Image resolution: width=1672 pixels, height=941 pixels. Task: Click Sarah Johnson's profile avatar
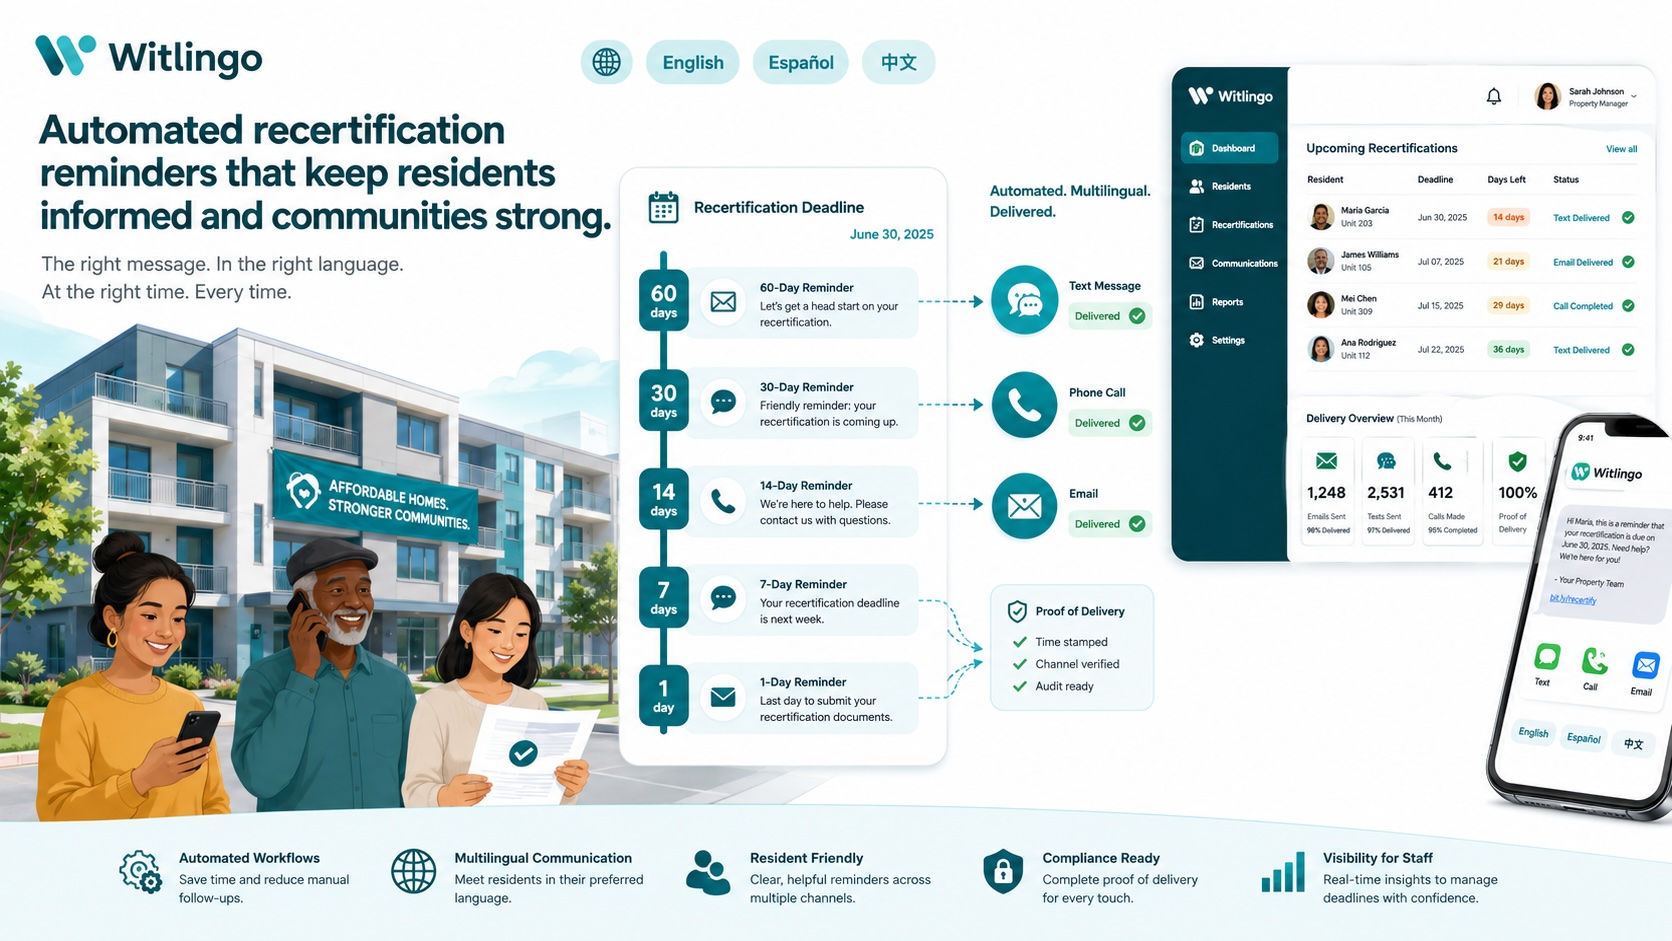click(x=1548, y=96)
